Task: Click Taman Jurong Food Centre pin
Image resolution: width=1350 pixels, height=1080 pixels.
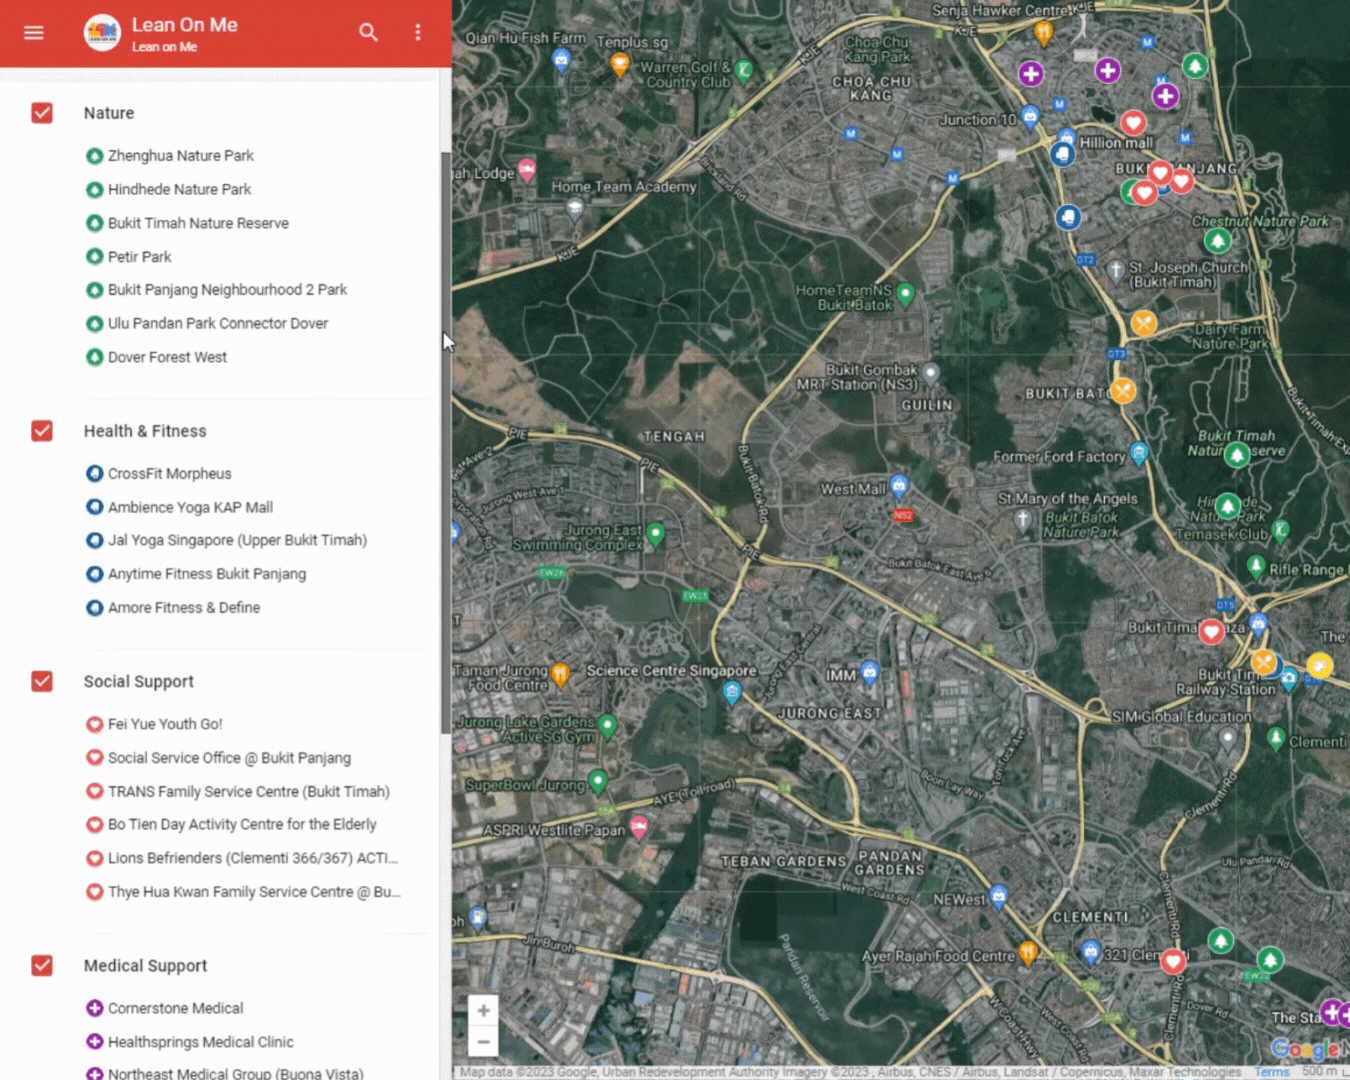Action: point(560,676)
